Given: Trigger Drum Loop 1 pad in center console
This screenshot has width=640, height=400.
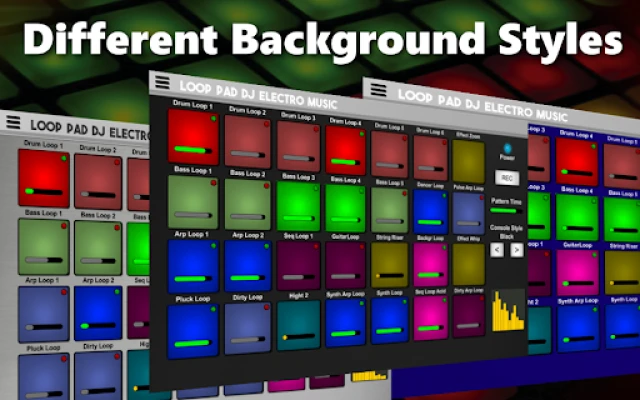Looking at the screenshot, I should [x=193, y=138].
